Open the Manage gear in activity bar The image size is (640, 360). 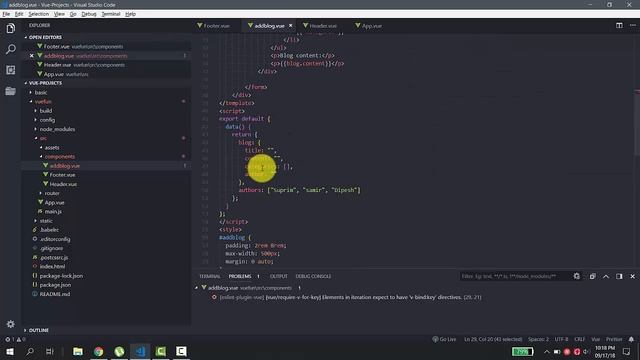tap(11, 324)
